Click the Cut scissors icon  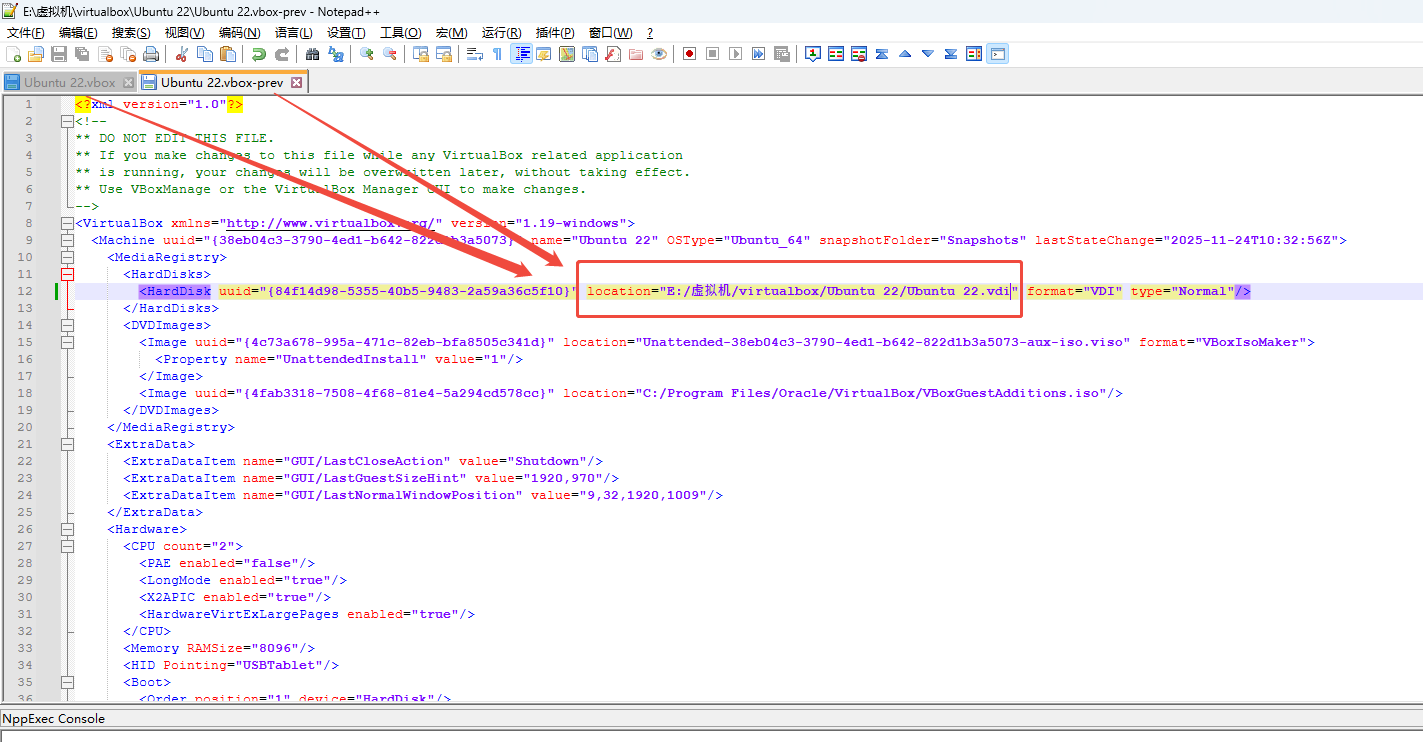point(182,54)
